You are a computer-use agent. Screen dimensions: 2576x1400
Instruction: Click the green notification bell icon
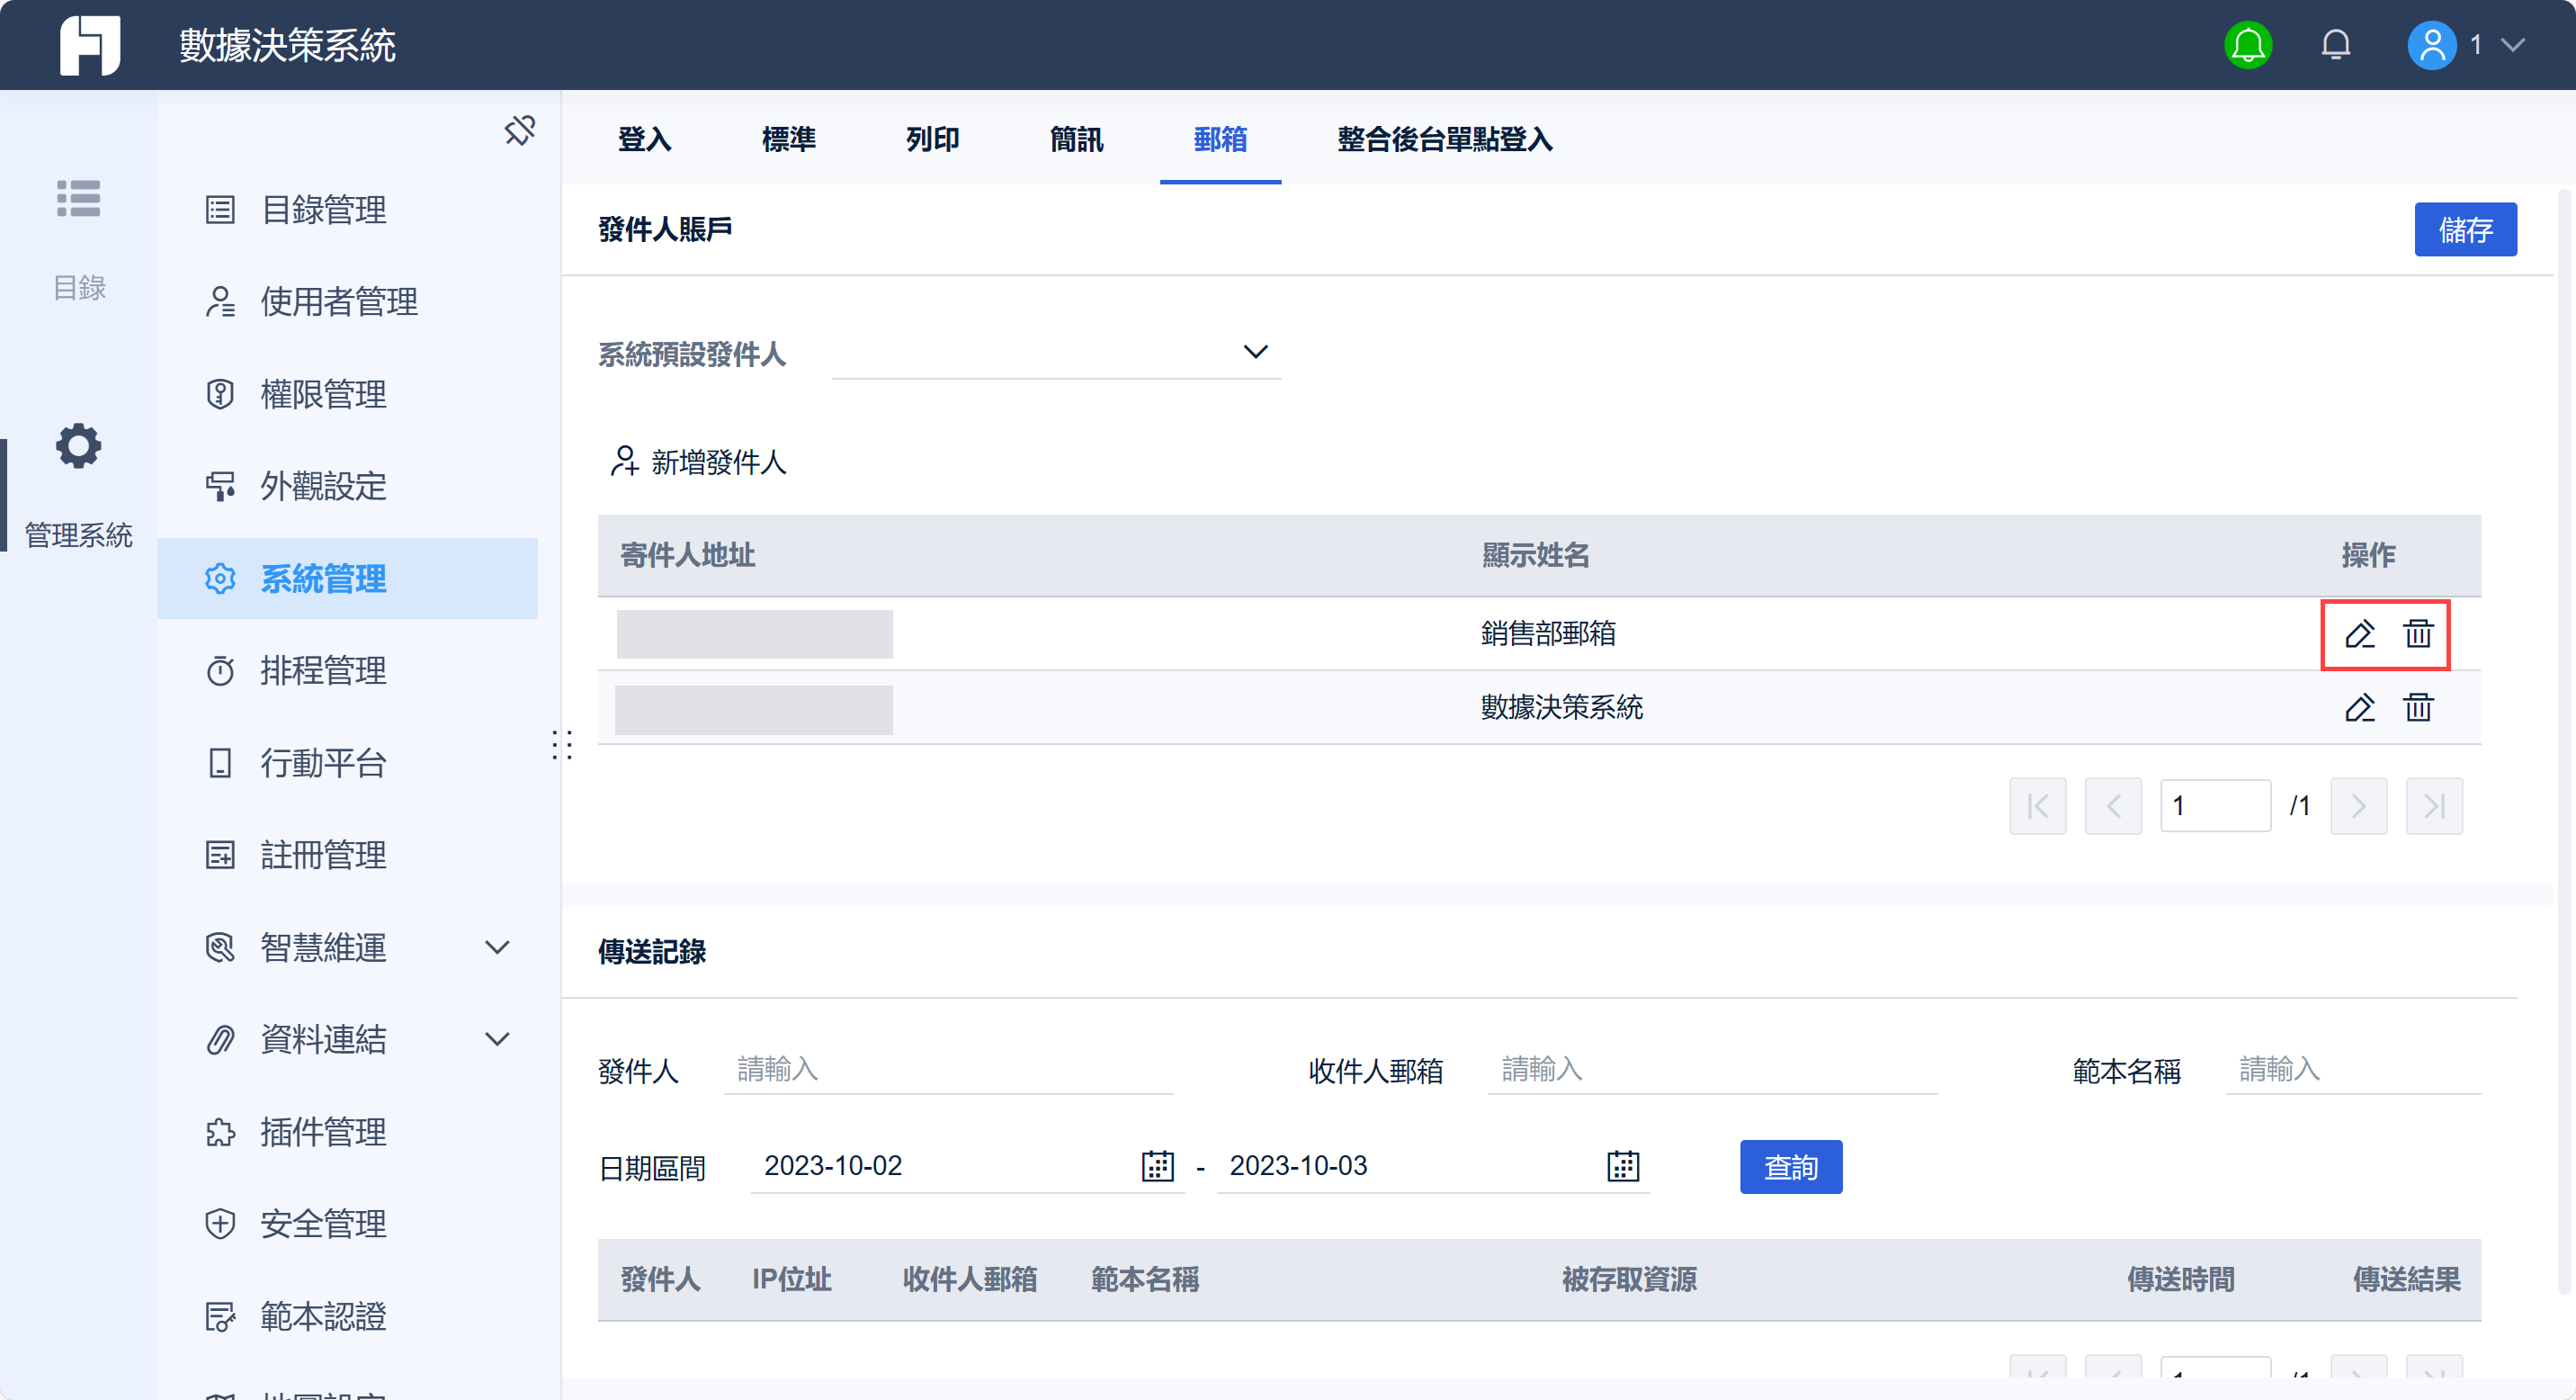pos(2247,45)
